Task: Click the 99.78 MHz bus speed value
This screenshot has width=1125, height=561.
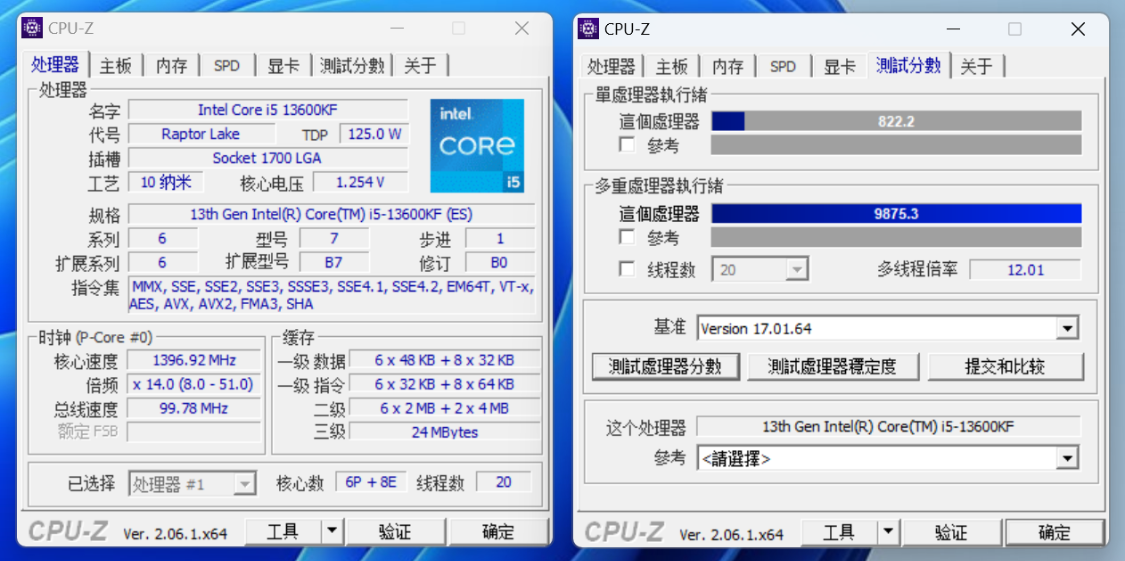Action: (x=194, y=408)
